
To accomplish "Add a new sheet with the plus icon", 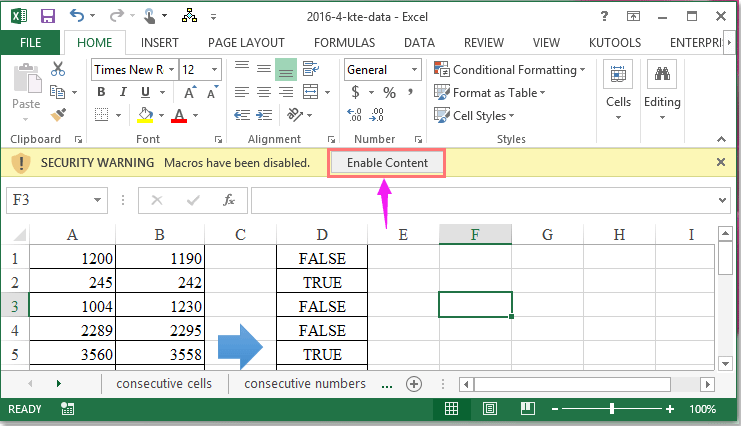I will pos(413,383).
